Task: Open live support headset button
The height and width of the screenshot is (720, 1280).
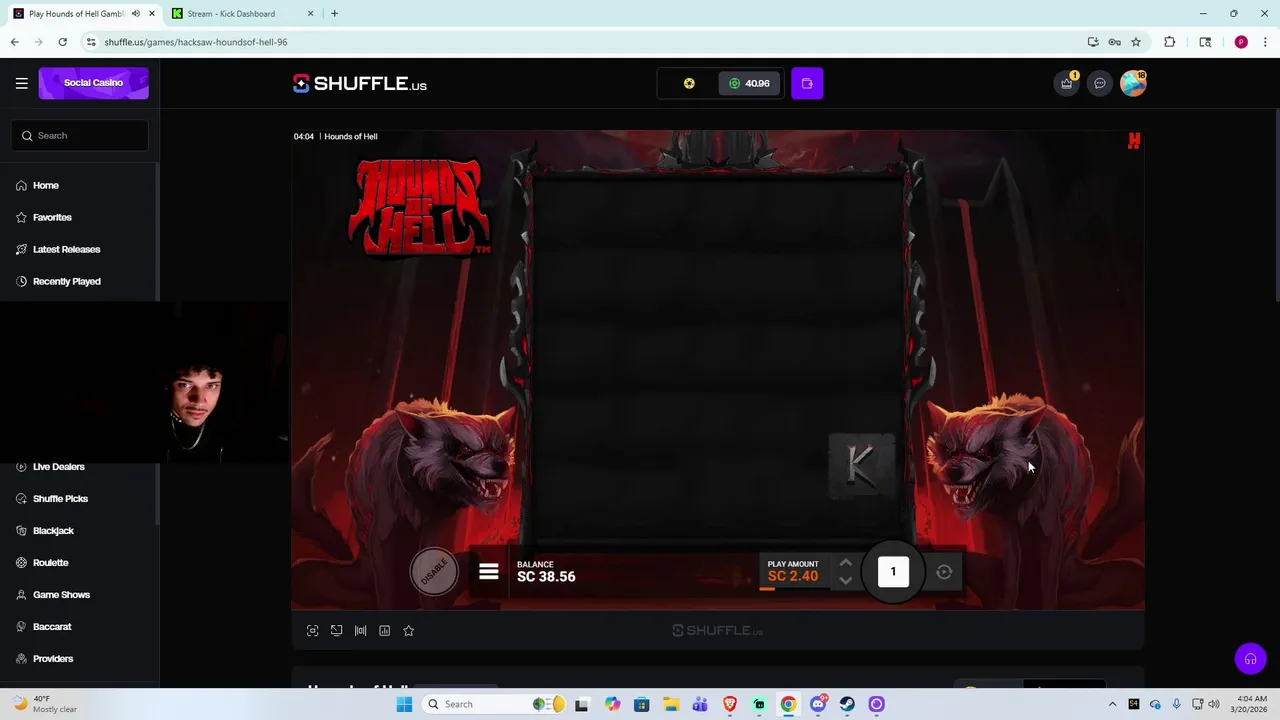Action: [x=1250, y=659]
